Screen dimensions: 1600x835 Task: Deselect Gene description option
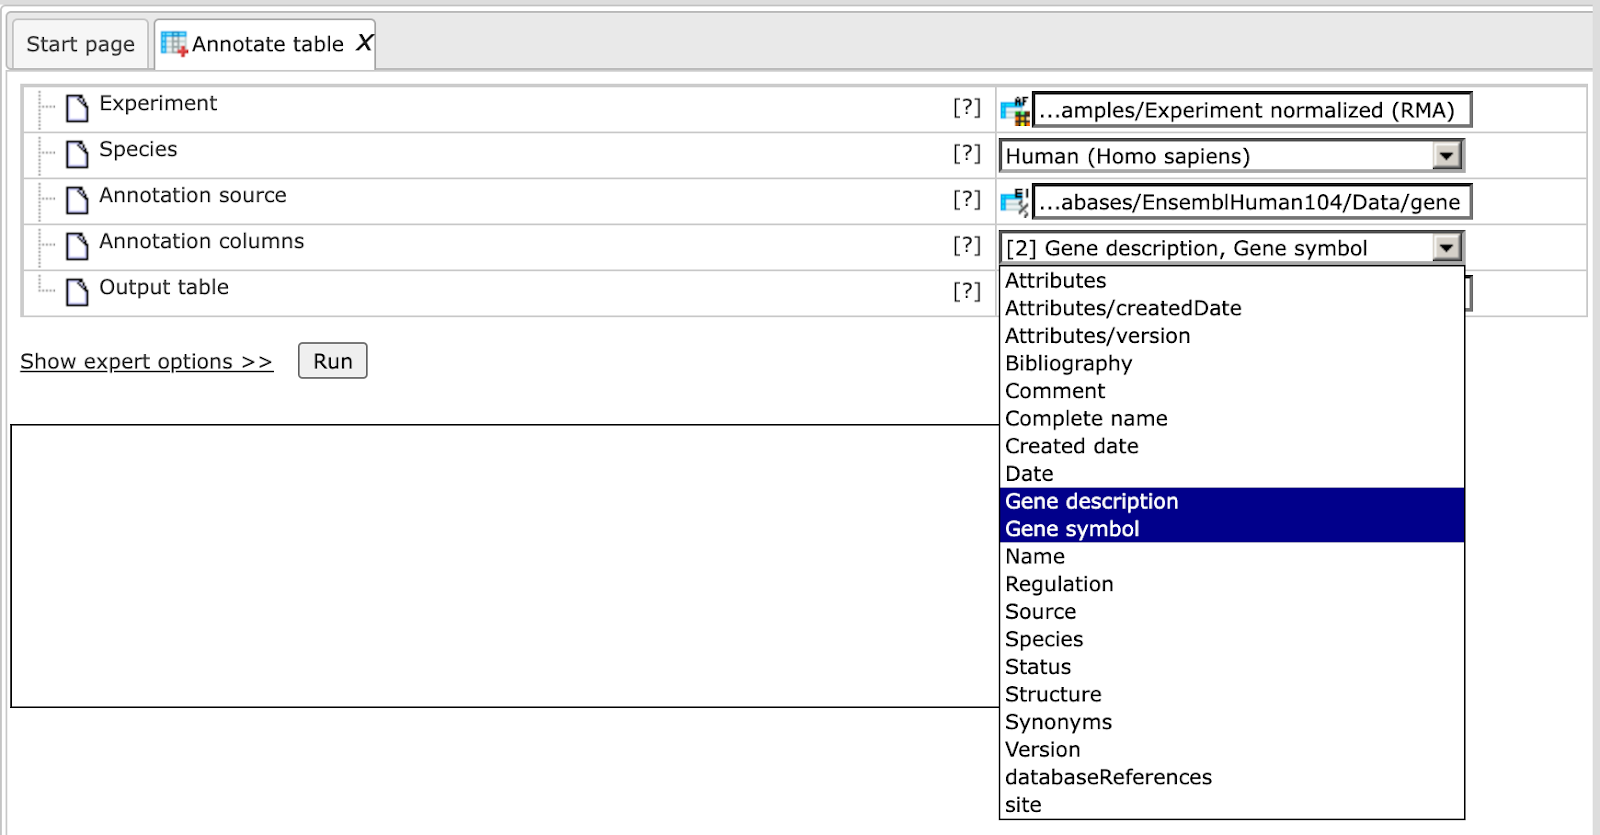[x=1232, y=501]
